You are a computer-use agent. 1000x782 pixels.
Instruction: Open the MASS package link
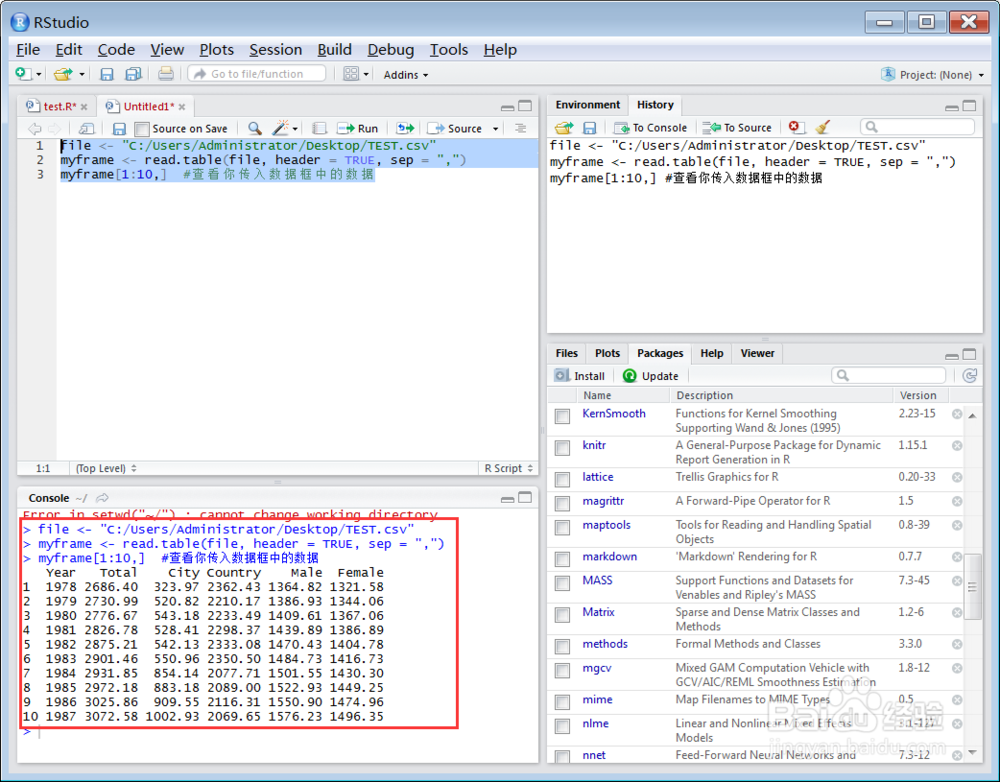click(597, 580)
